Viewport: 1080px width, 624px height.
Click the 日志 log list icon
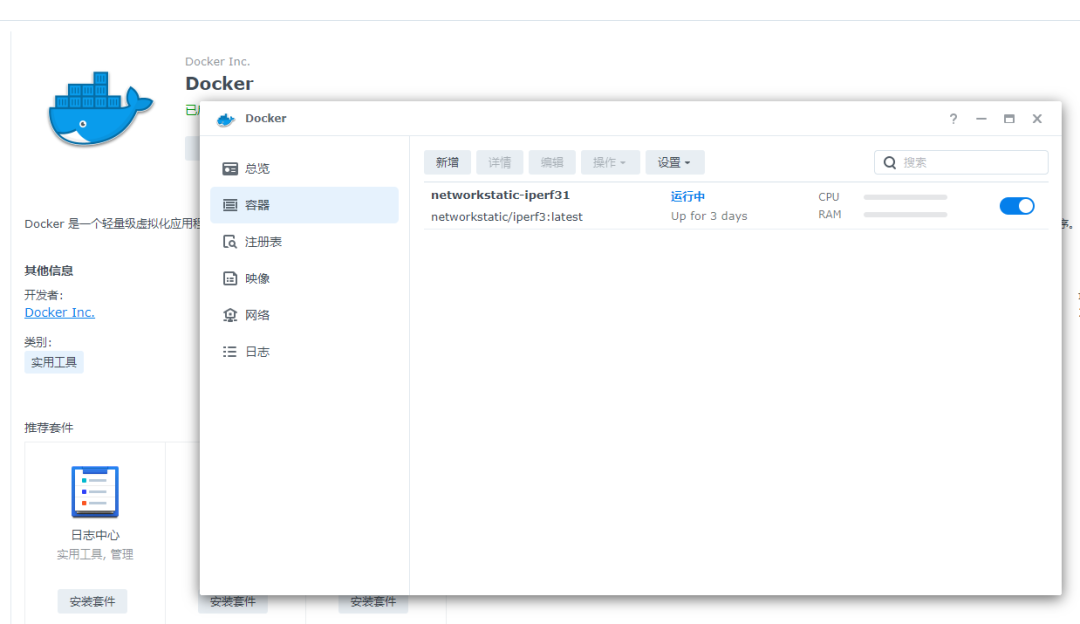point(230,351)
